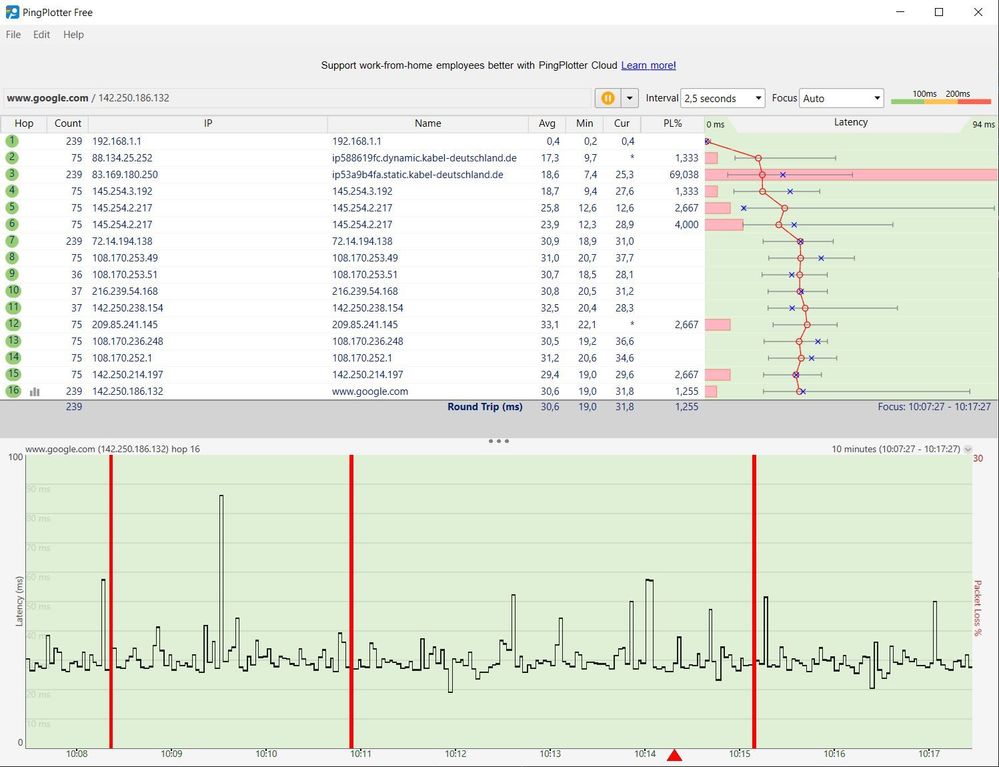Image resolution: width=999 pixels, height=767 pixels.
Task: Follow the Learn more! link
Action: 648,65
